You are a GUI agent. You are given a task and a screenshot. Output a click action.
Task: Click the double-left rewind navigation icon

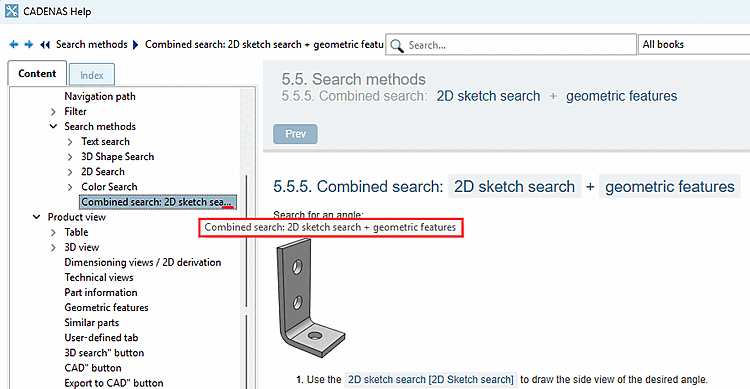pyautogui.click(x=45, y=44)
